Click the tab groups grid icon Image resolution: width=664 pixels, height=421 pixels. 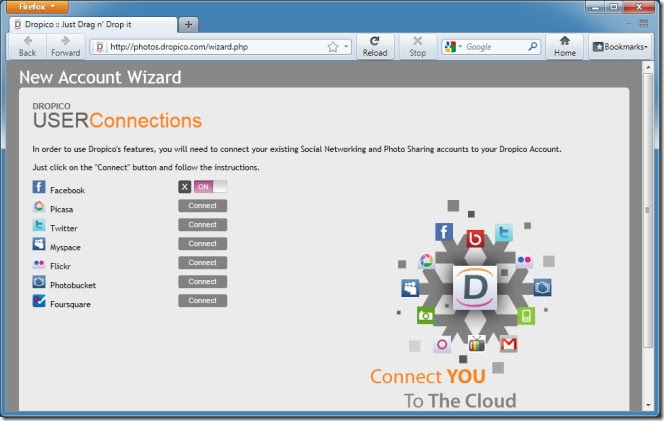click(x=644, y=24)
